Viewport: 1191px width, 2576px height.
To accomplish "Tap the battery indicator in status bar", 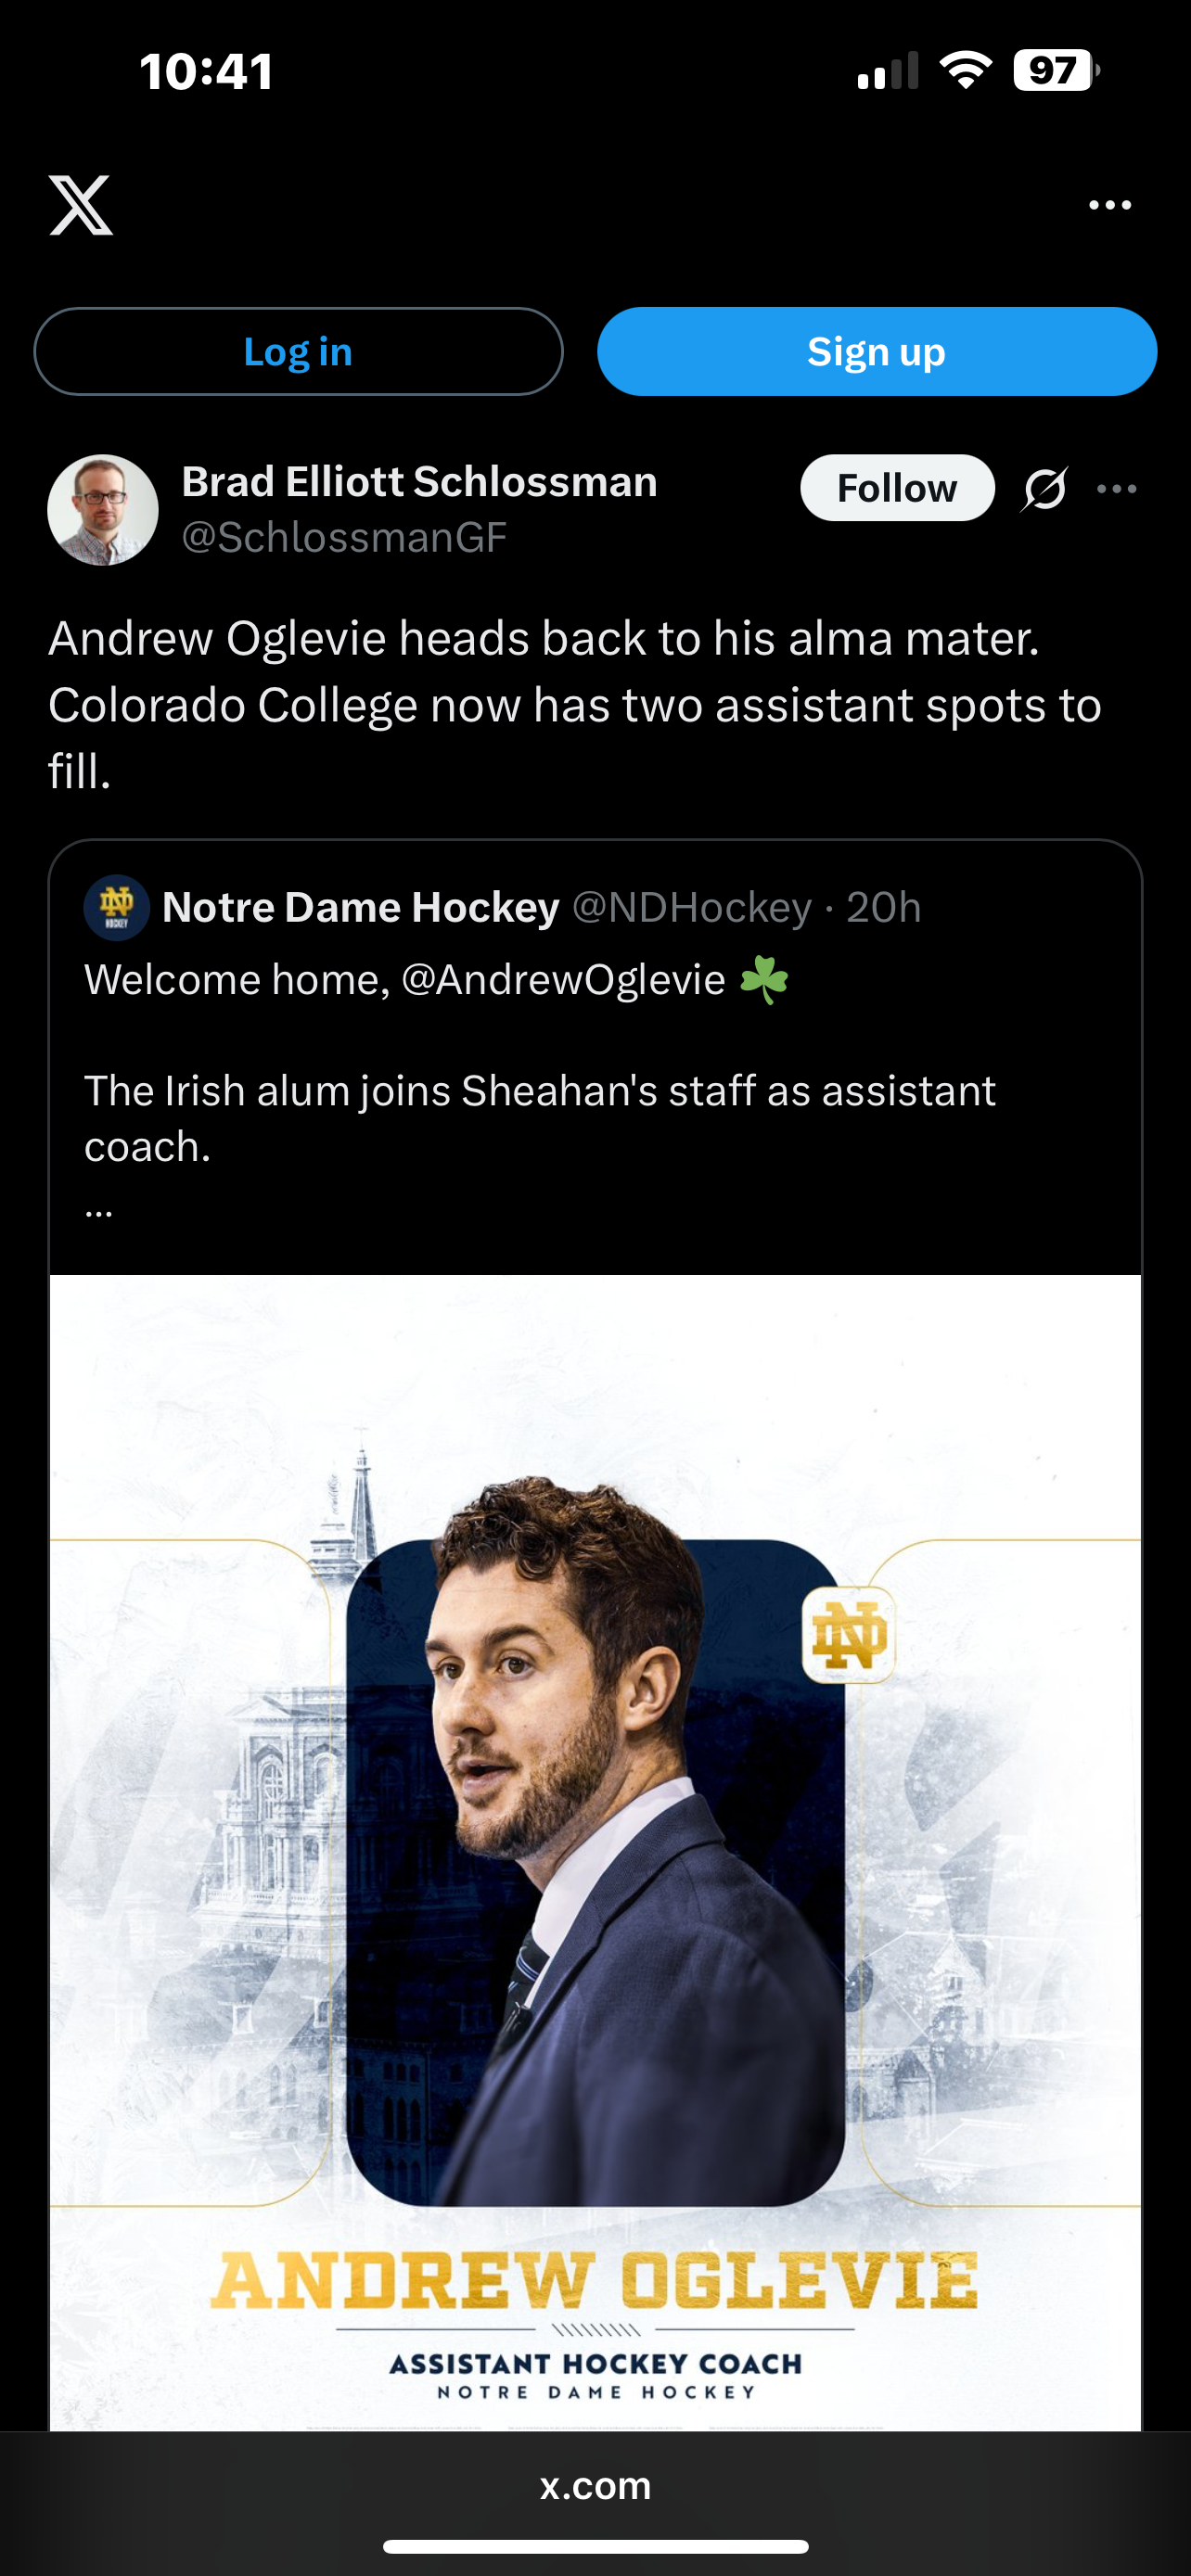I will (1055, 71).
